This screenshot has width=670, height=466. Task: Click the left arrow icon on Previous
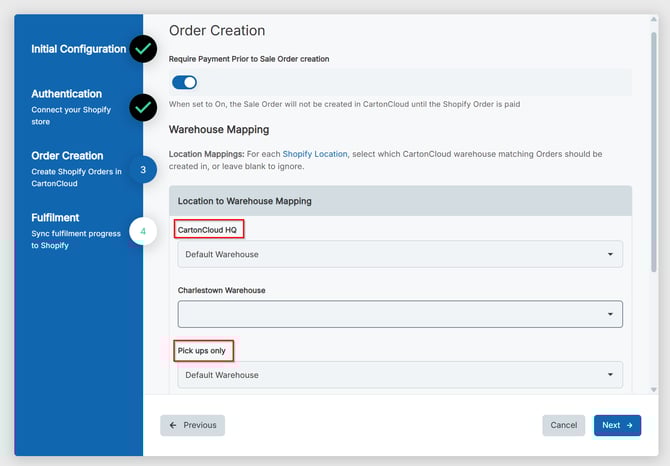coord(173,425)
